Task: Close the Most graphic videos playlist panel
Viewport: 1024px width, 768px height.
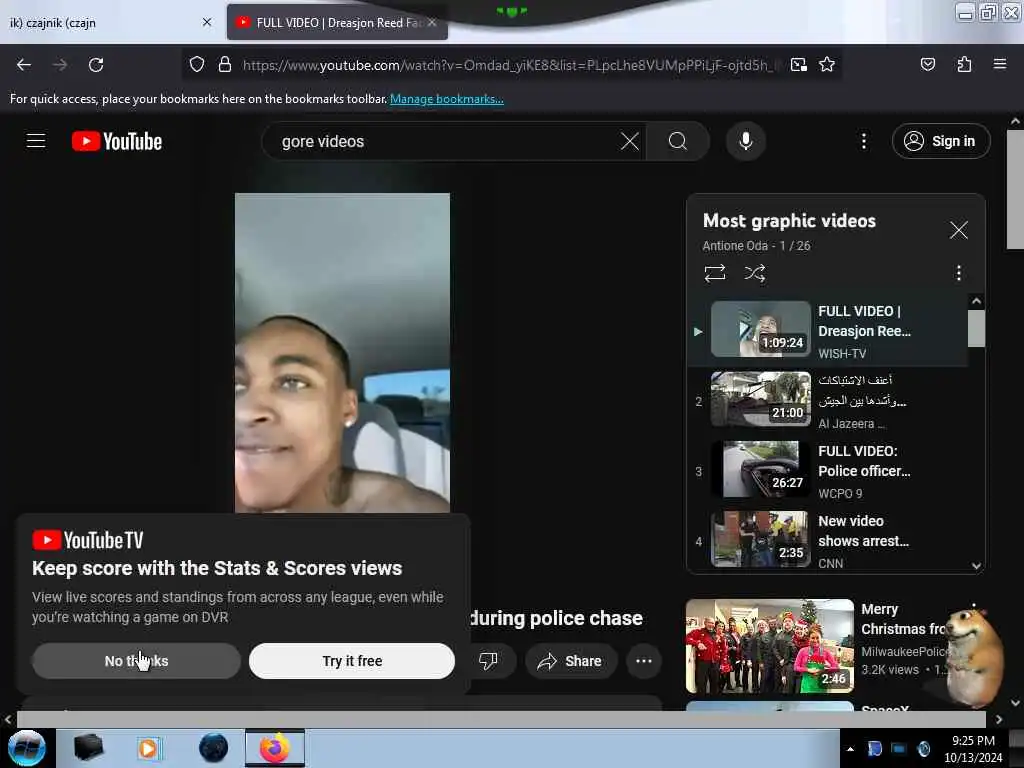Action: [959, 230]
